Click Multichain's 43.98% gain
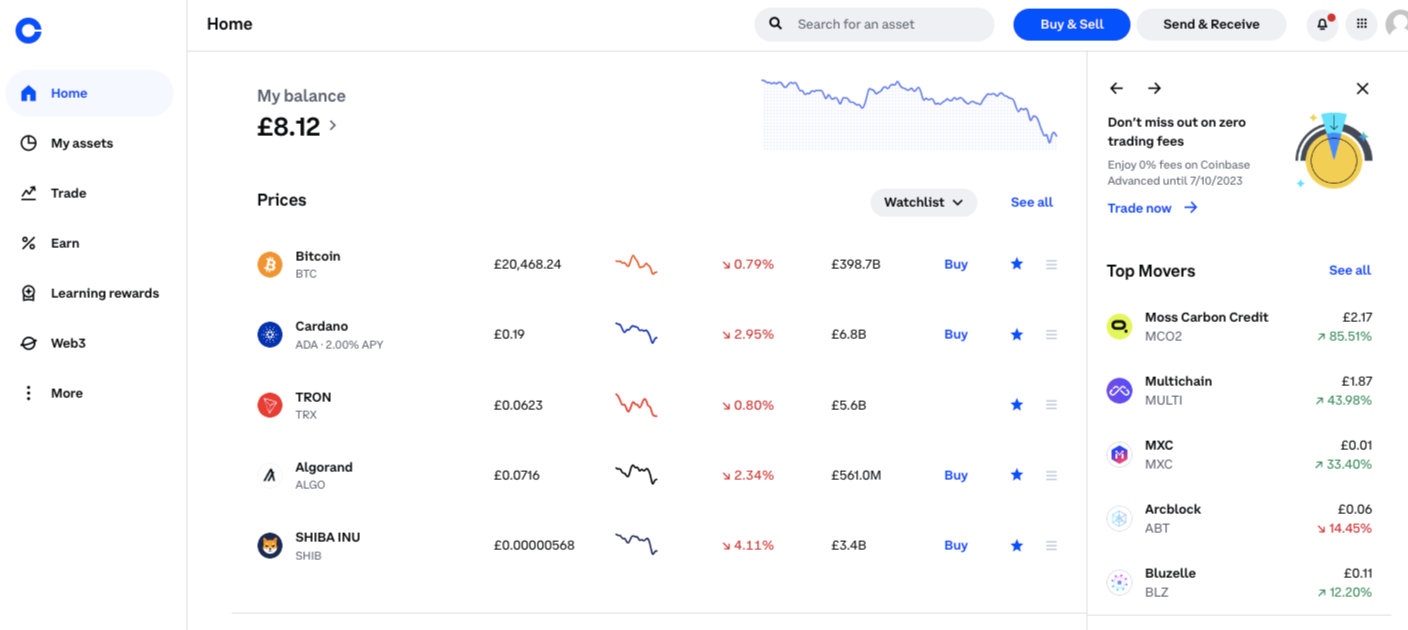The width and height of the screenshot is (1408, 630). [x=1343, y=400]
